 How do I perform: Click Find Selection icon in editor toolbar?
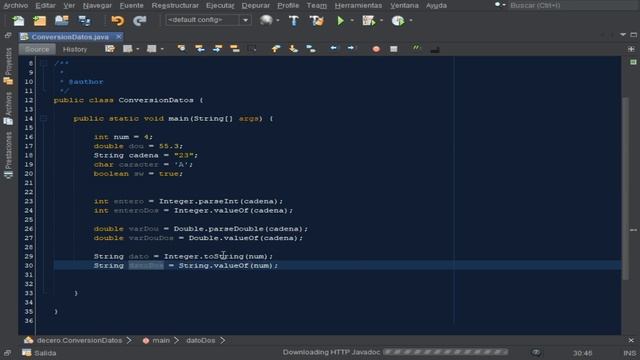coord(182,49)
